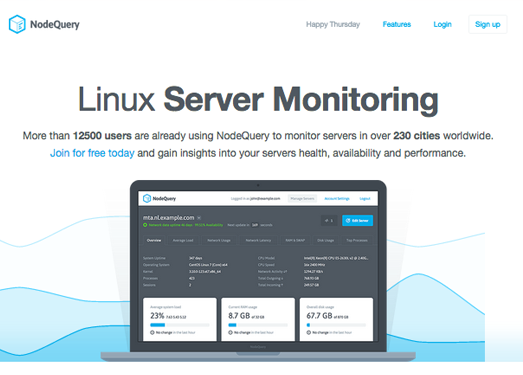Screen dimensions: 523x375
Task: Go to the Login page
Action: (442, 24)
